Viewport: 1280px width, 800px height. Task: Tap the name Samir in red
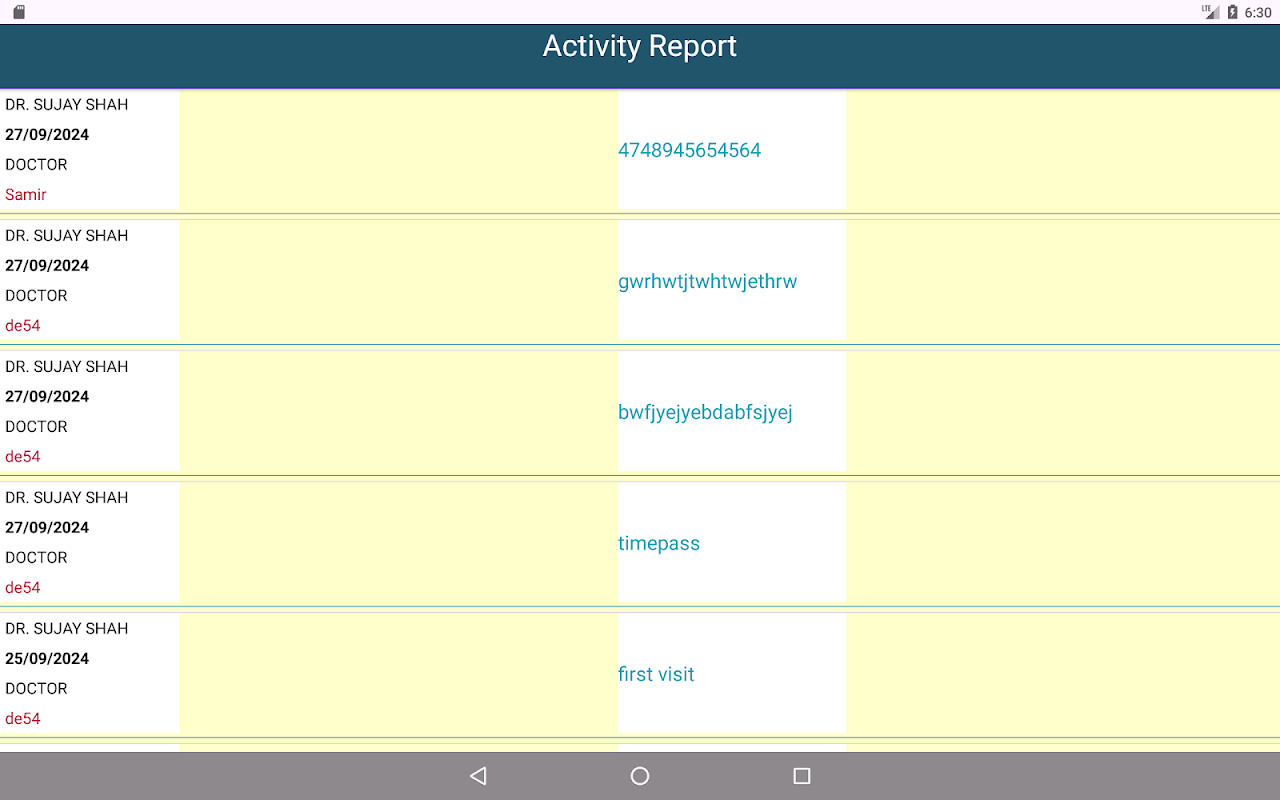pyautogui.click(x=26, y=194)
